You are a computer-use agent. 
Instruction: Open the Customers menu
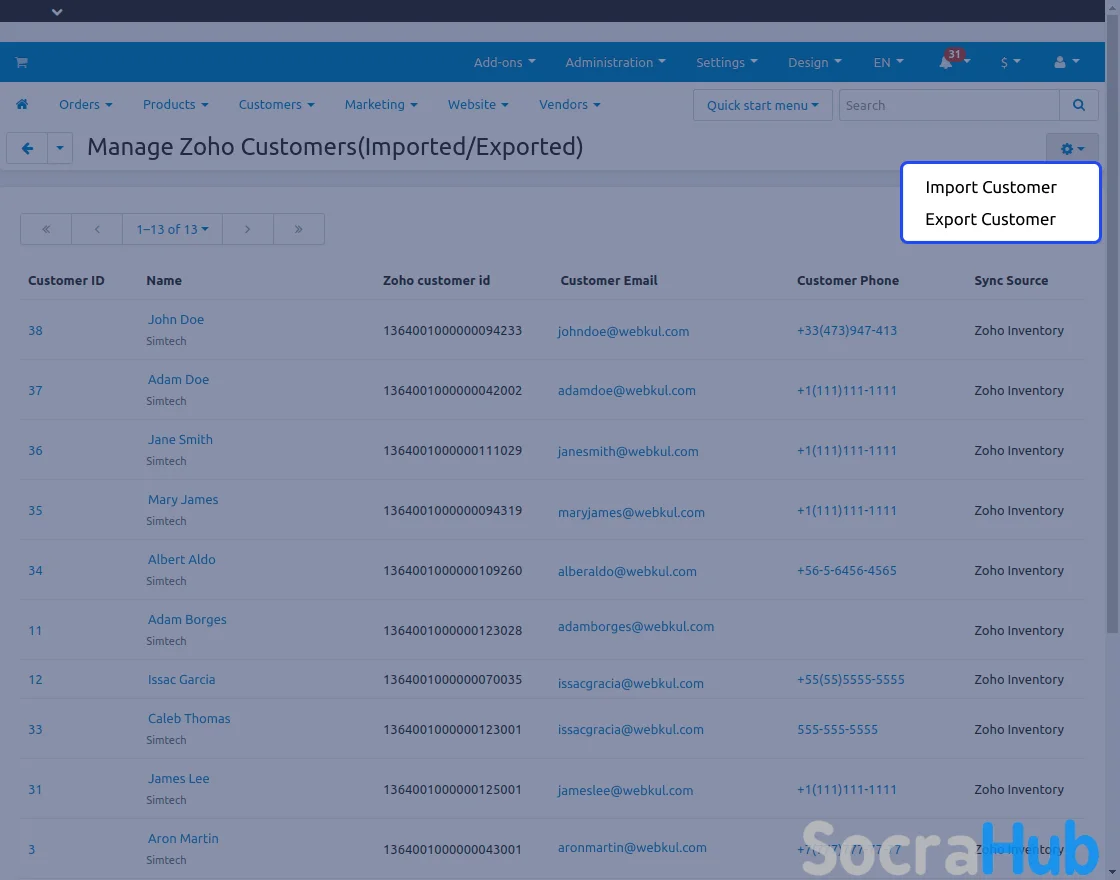[x=276, y=105]
